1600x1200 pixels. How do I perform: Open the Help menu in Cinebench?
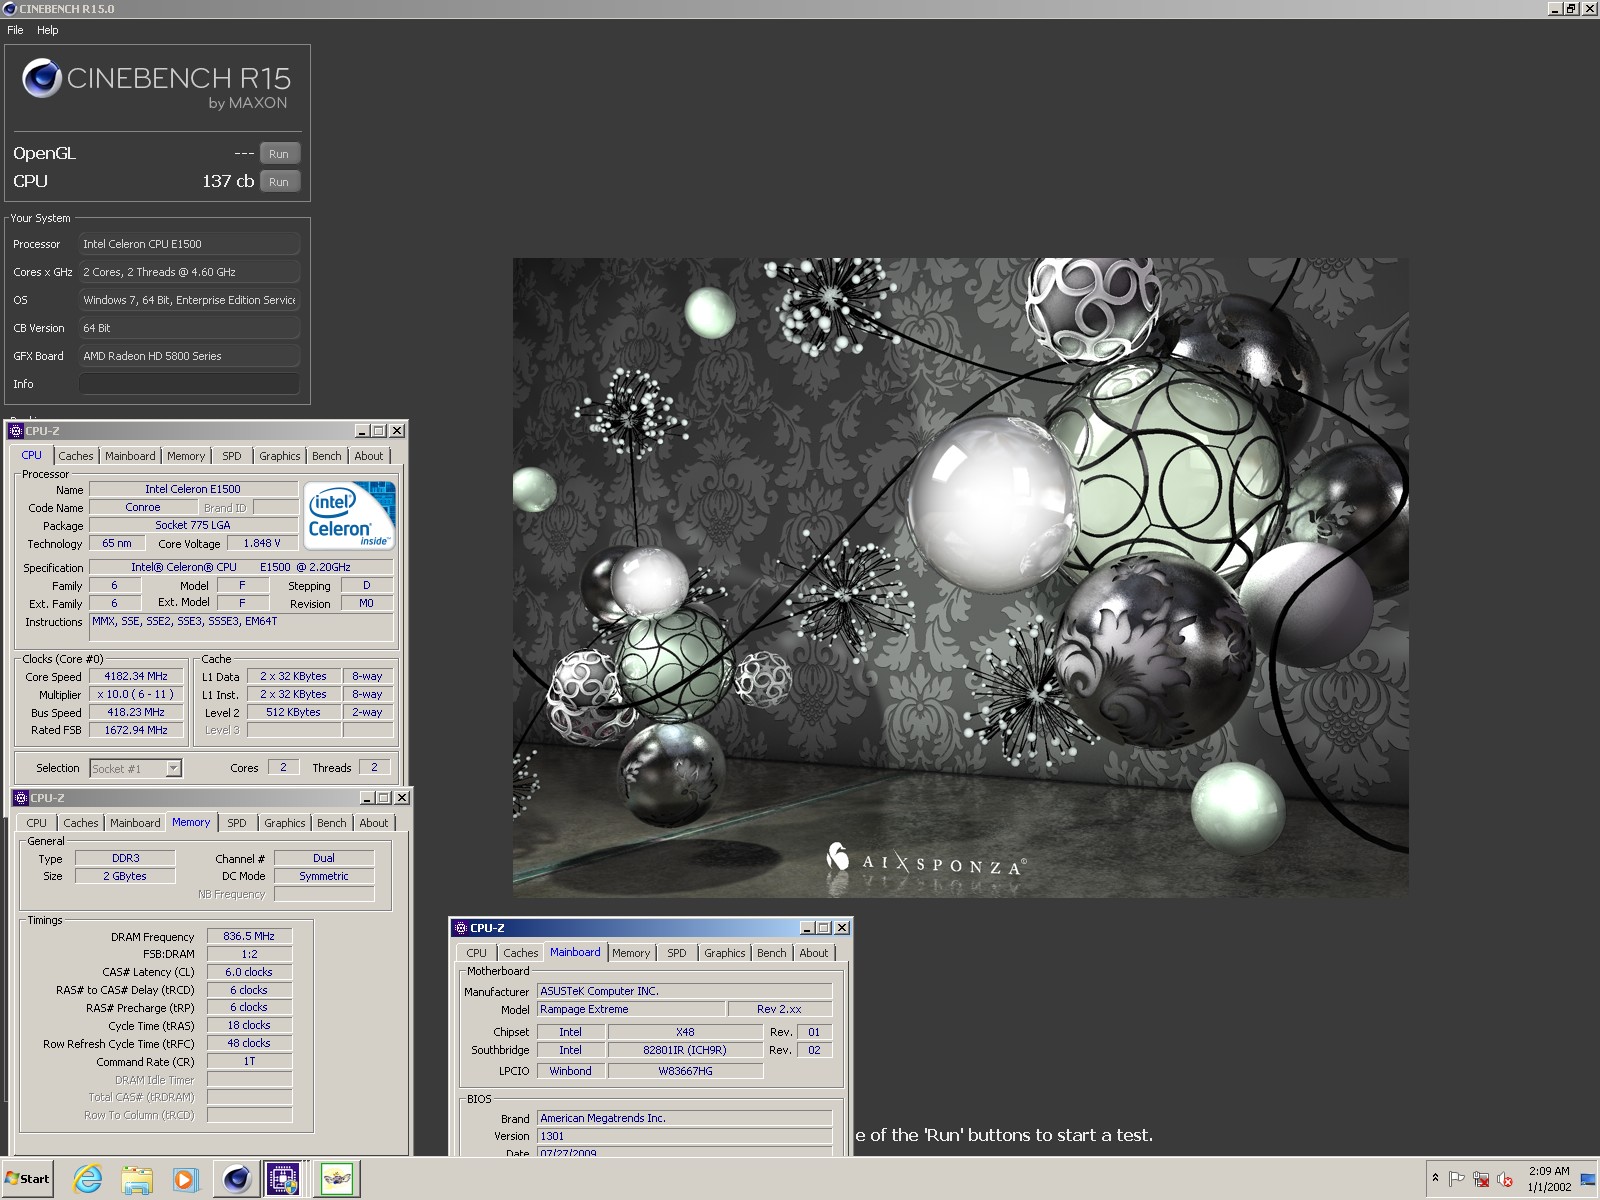coord(48,30)
